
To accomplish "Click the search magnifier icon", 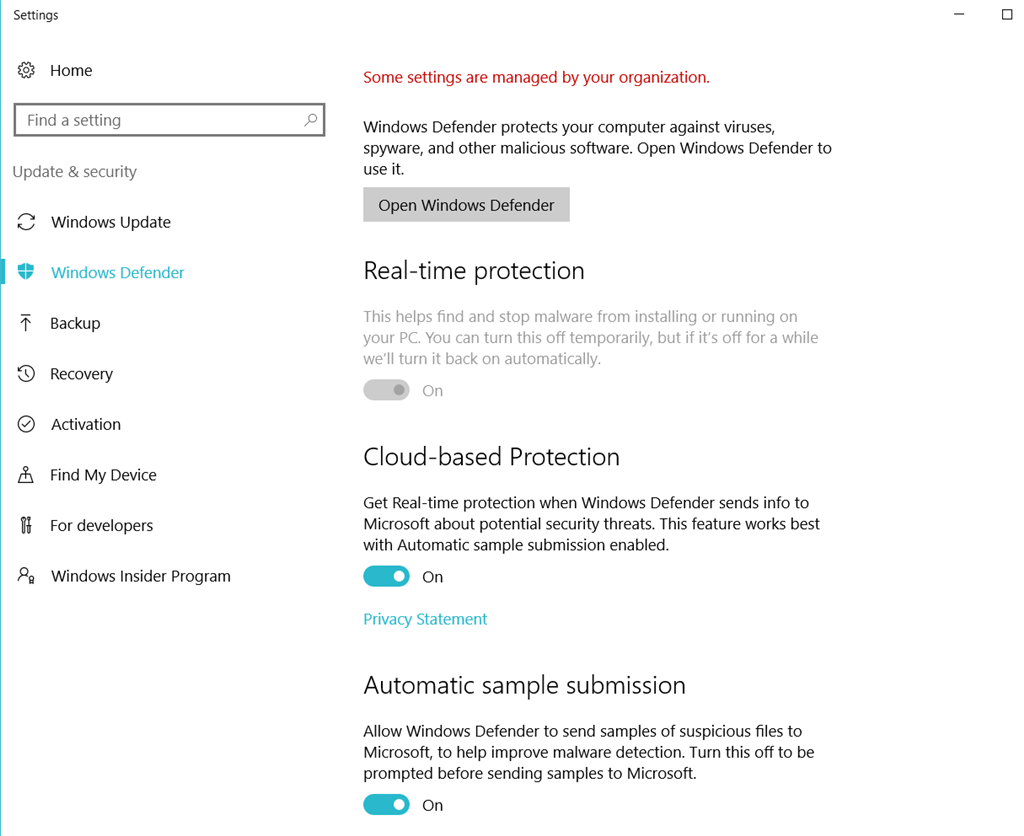I will (311, 120).
